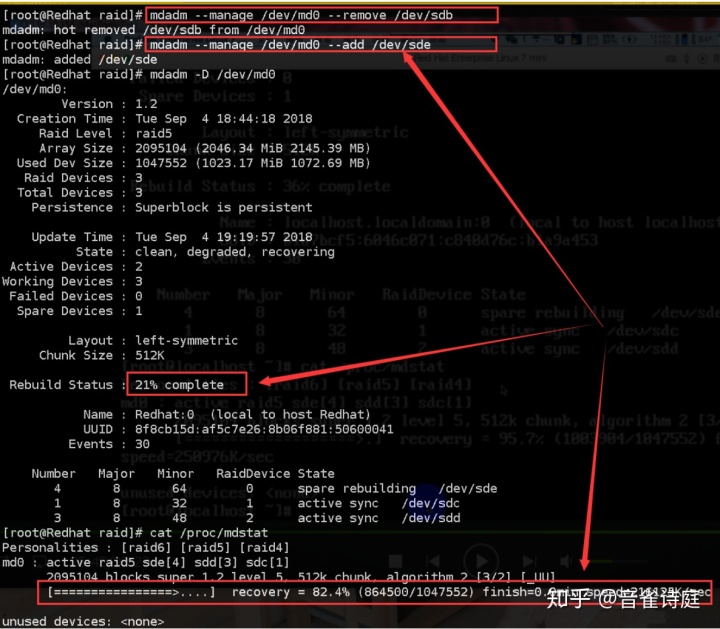720x629 pixels.
Task: Click the 'mdadm -D /dev/md0' command
Action: point(213,74)
